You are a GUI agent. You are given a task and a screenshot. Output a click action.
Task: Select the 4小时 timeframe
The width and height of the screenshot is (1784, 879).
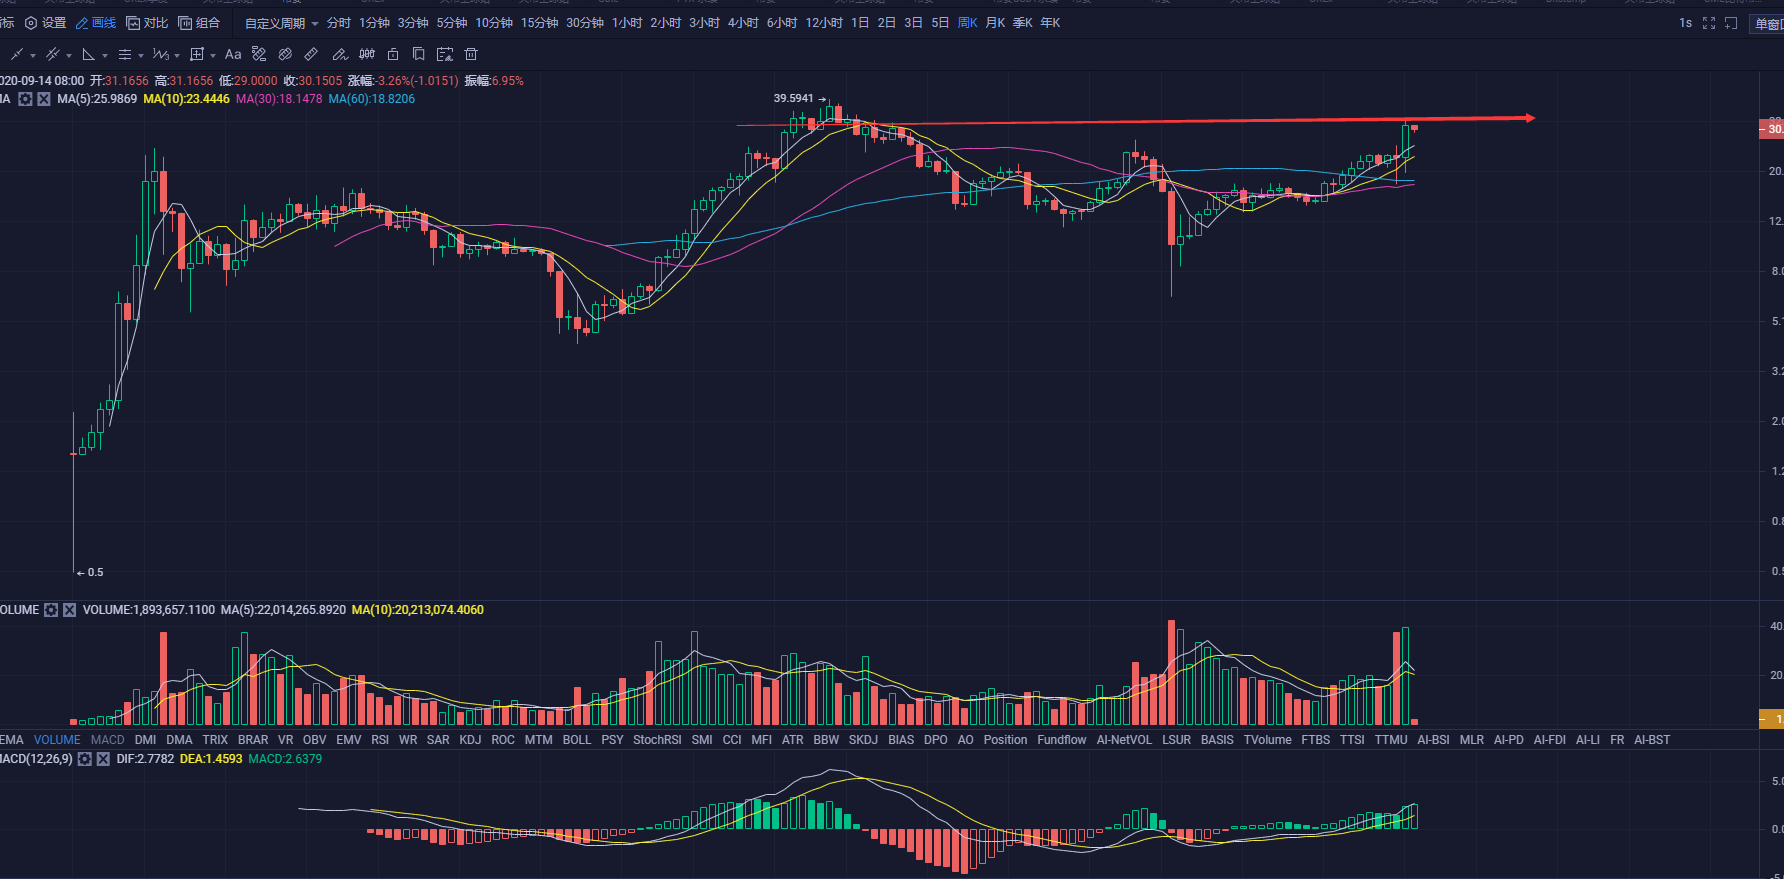[743, 23]
